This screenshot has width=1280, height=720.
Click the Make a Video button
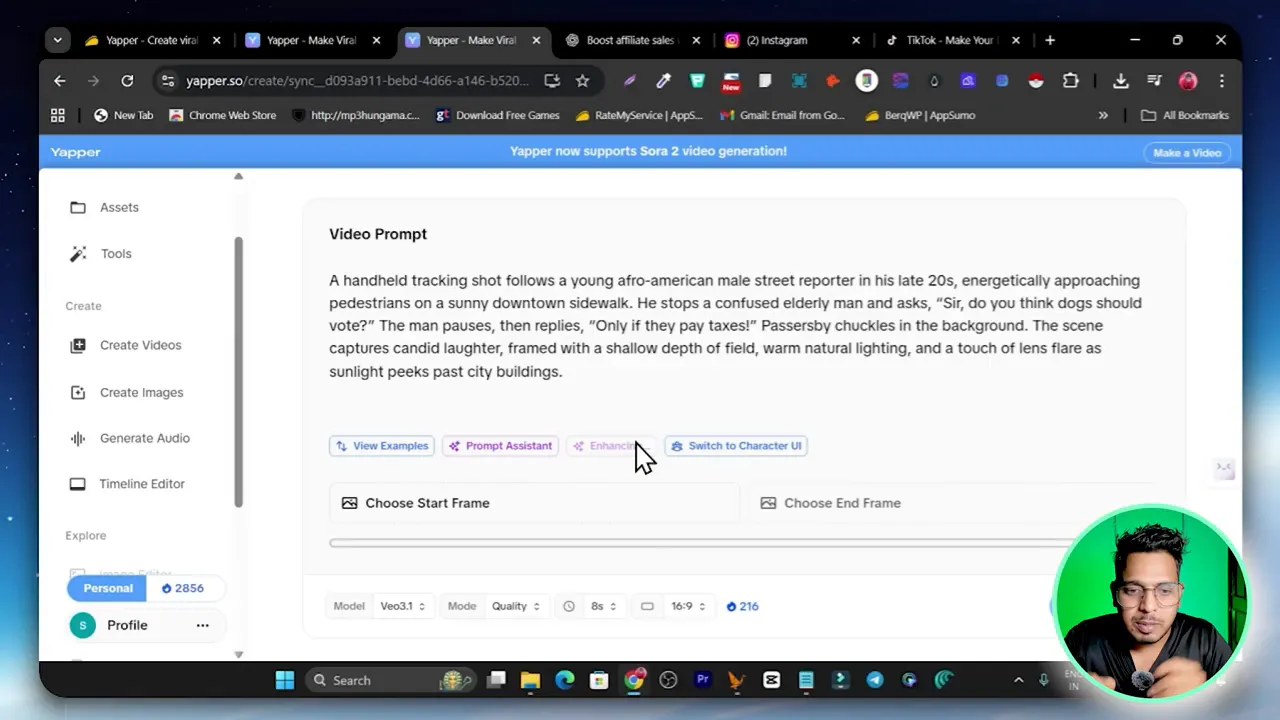[x=1186, y=152]
